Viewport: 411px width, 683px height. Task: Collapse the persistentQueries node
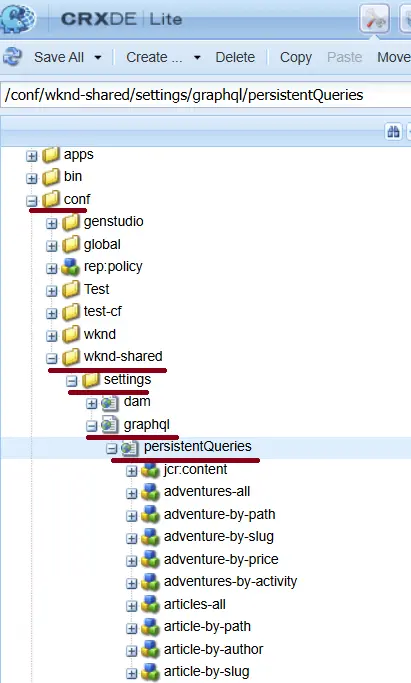[x=111, y=448]
